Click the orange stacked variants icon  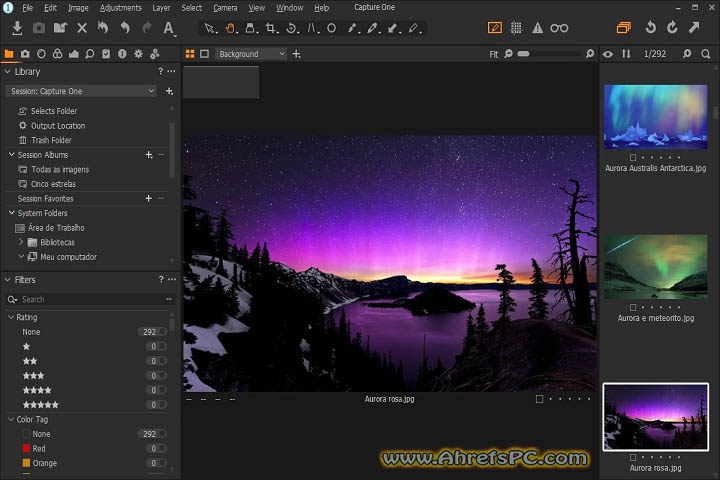pos(624,28)
